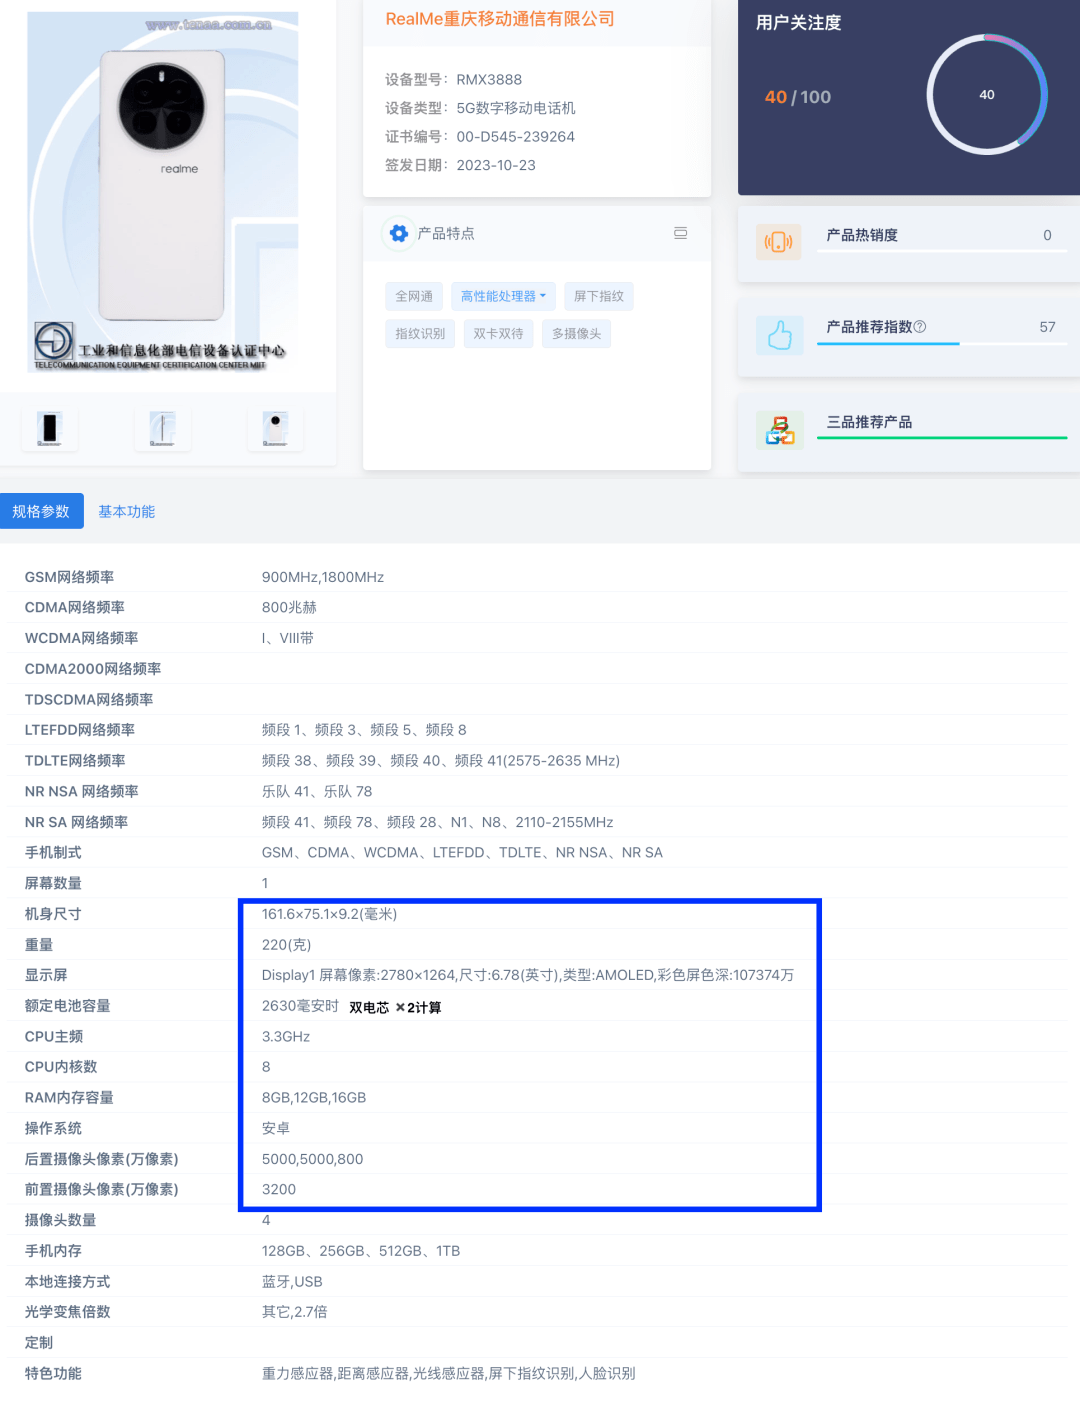Expand the 高性能处理器 dropdown tag
The width and height of the screenshot is (1080, 1408).
click(x=503, y=296)
